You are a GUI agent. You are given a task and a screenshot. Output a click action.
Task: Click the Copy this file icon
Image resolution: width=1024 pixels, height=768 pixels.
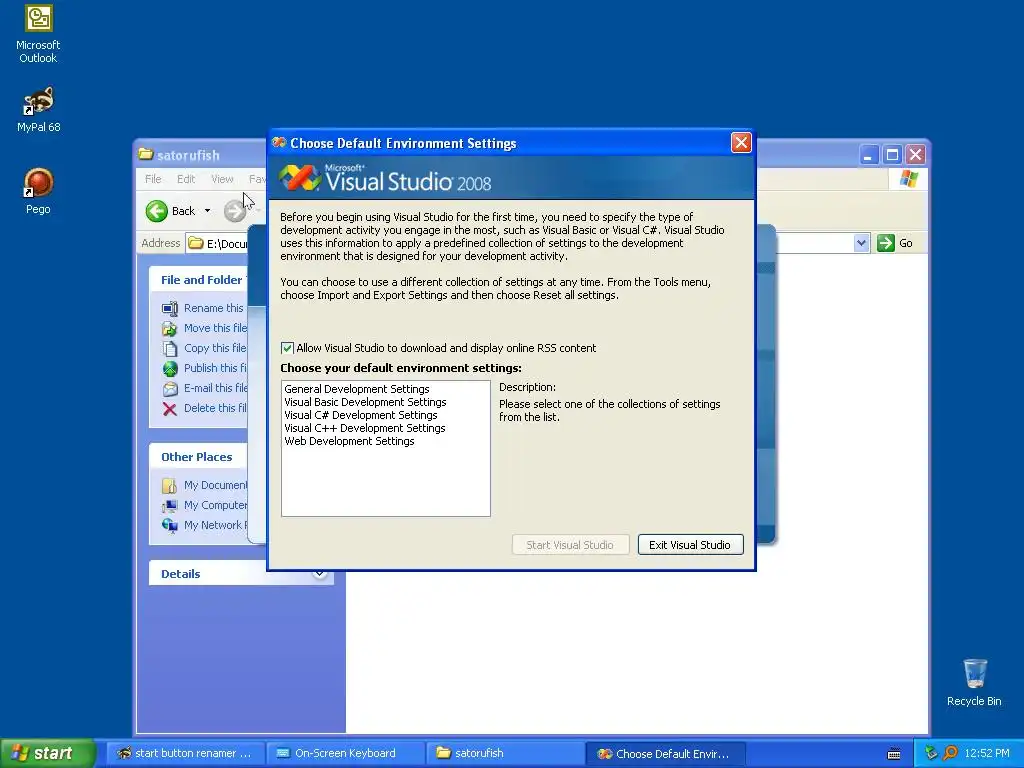pos(170,349)
